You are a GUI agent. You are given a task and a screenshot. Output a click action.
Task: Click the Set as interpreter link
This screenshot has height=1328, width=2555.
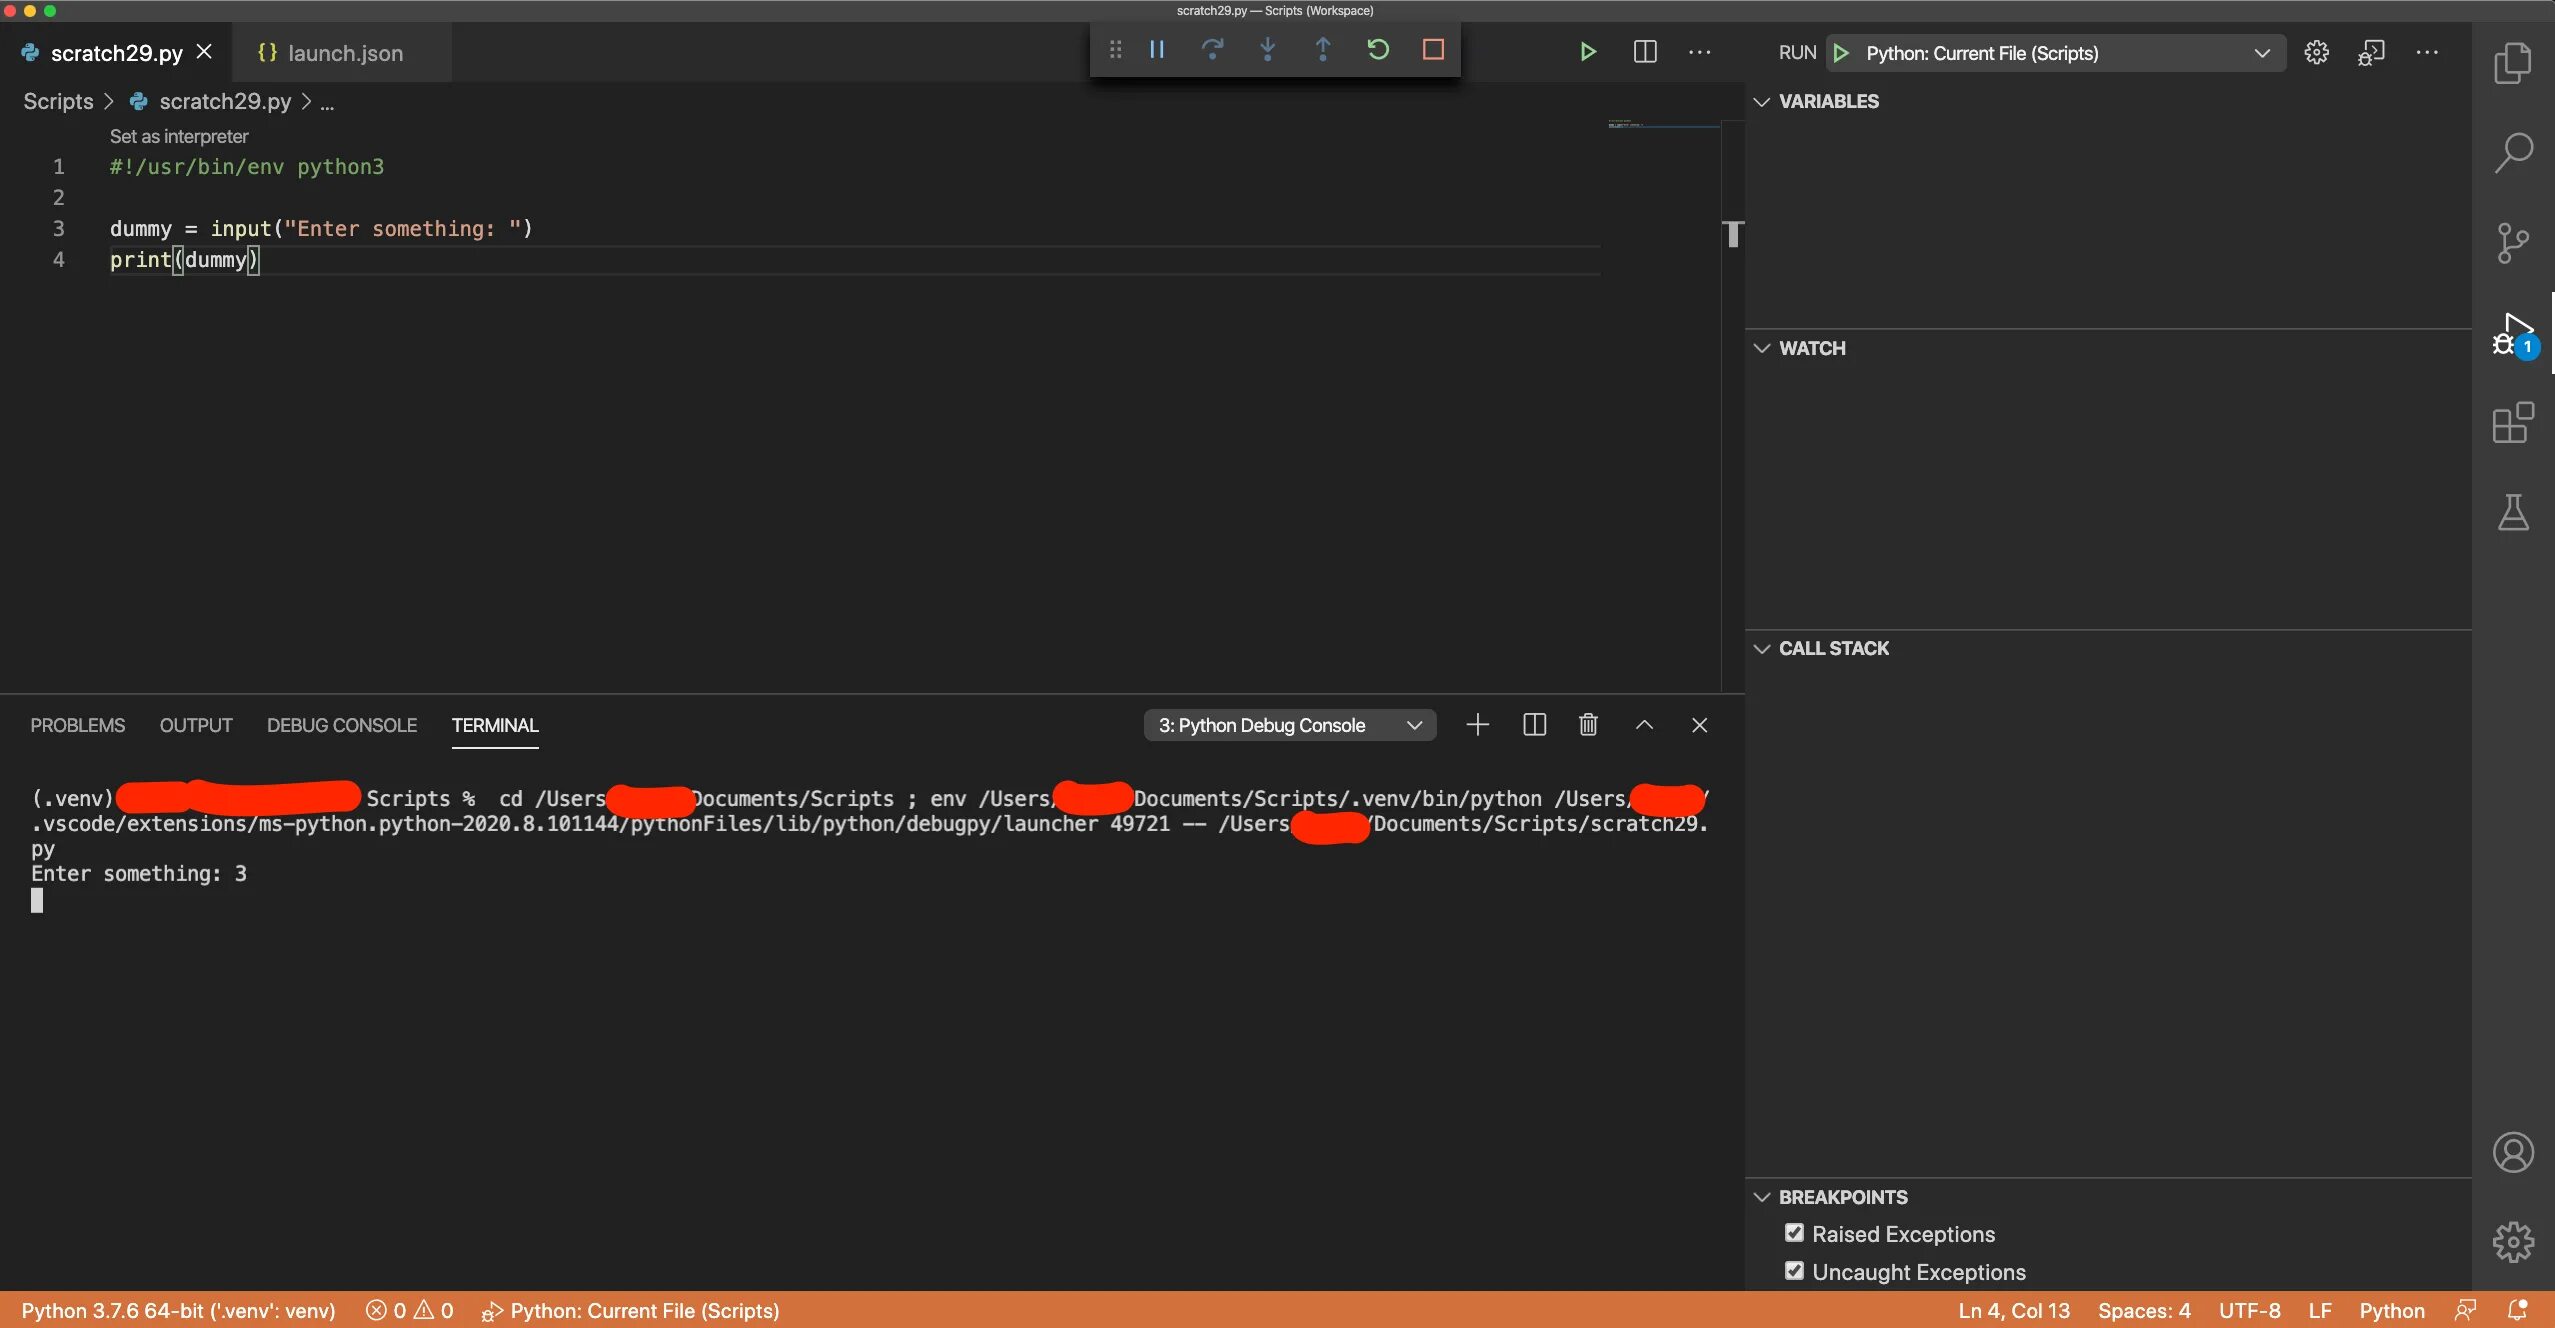(x=179, y=136)
